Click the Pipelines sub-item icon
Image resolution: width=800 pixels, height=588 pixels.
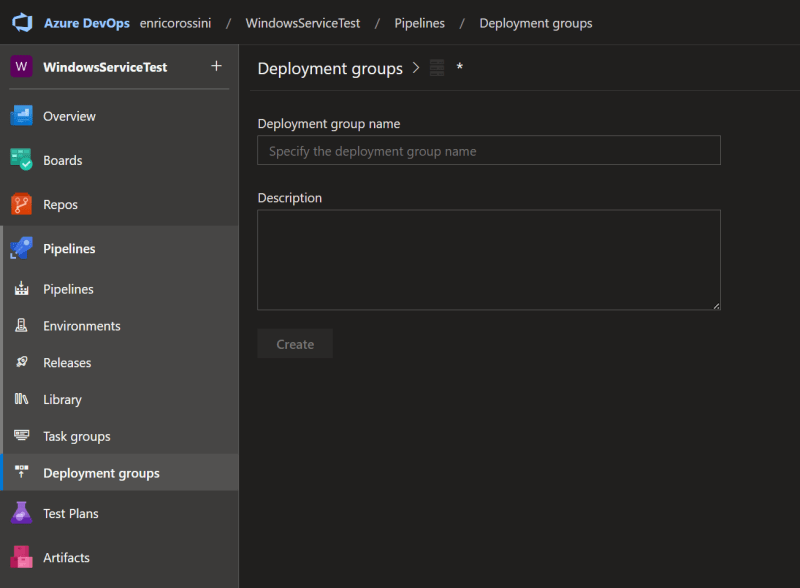(x=21, y=289)
